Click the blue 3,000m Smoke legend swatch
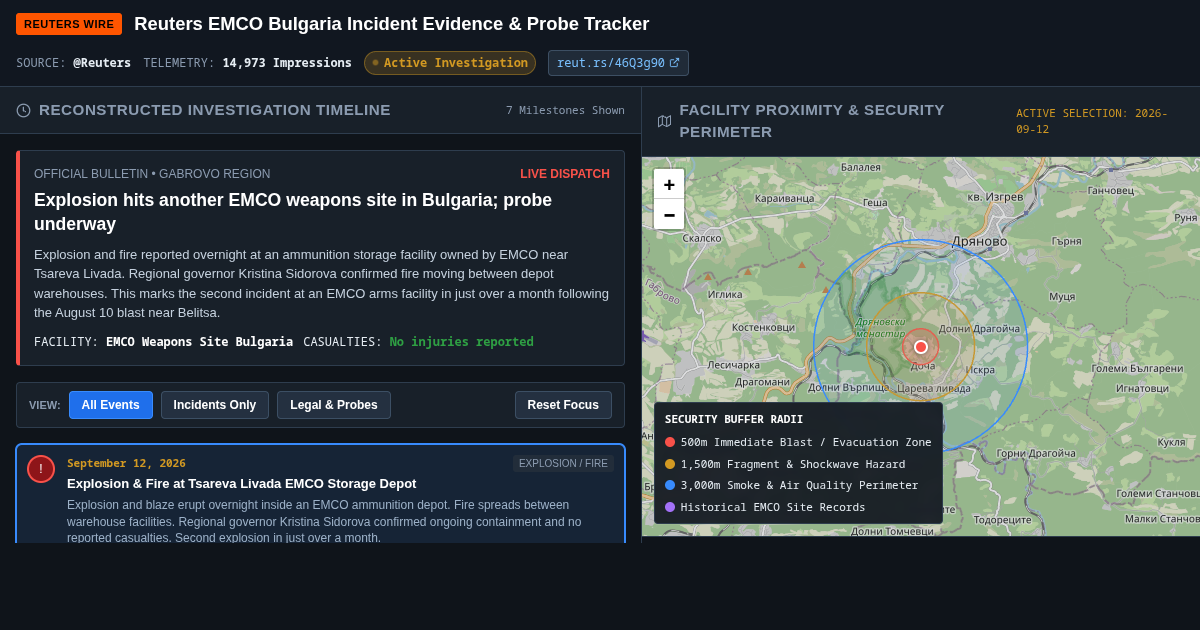1200x630 pixels. (670, 485)
